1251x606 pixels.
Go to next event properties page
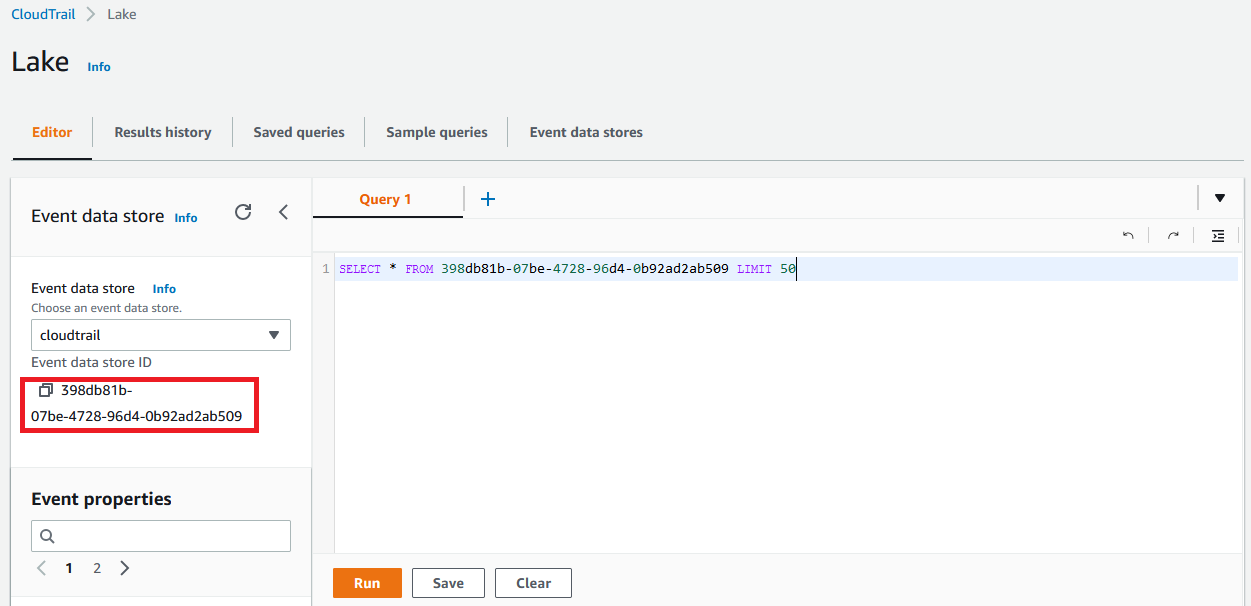pos(124,568)
